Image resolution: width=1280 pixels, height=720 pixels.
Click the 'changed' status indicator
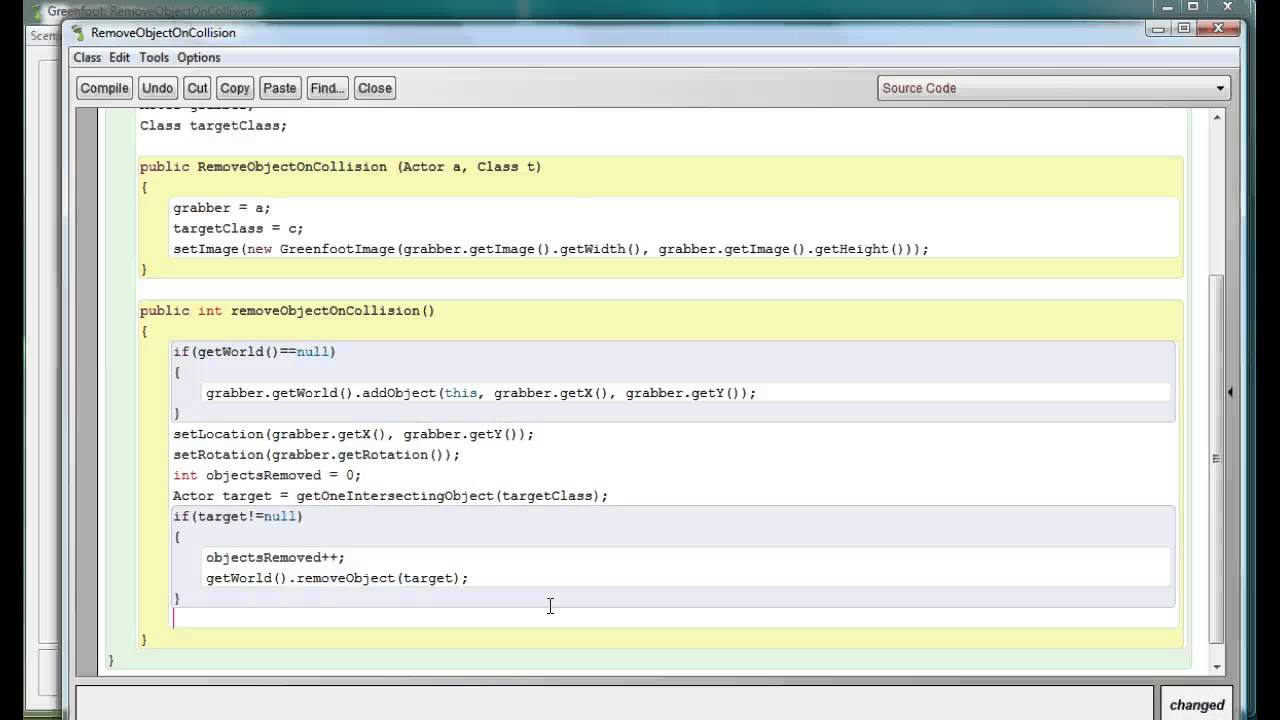[1196, 705]
